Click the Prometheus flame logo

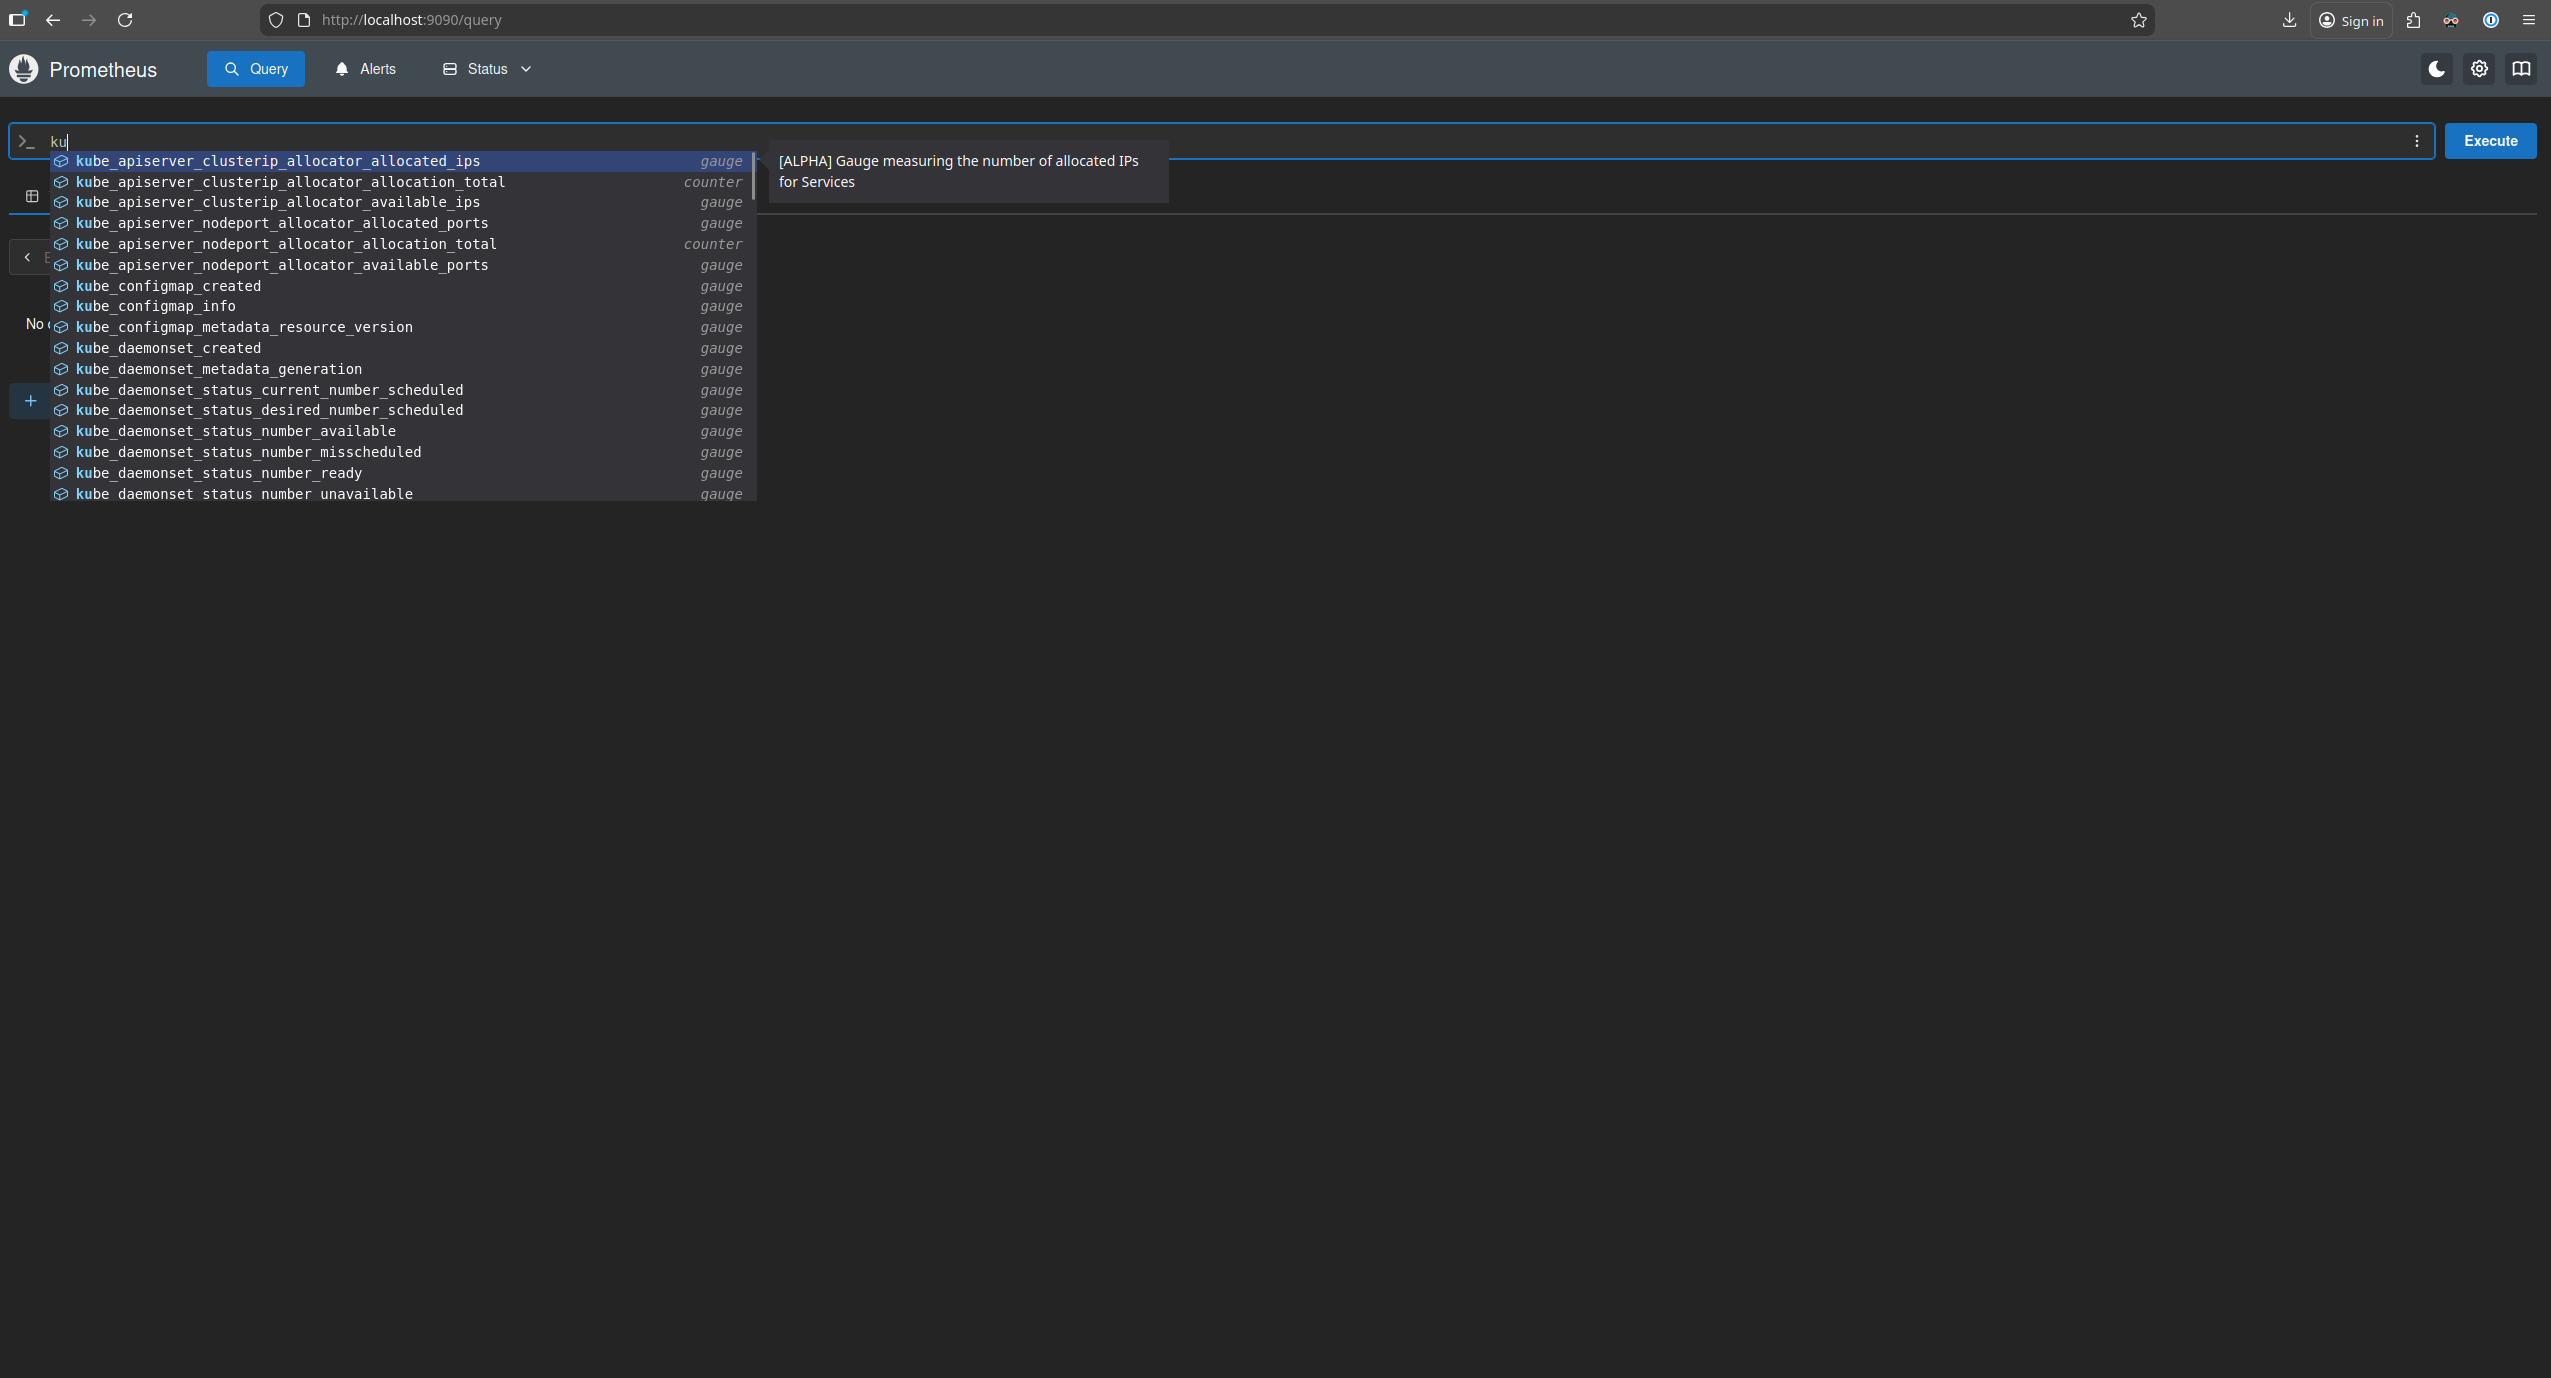point(24,69)
